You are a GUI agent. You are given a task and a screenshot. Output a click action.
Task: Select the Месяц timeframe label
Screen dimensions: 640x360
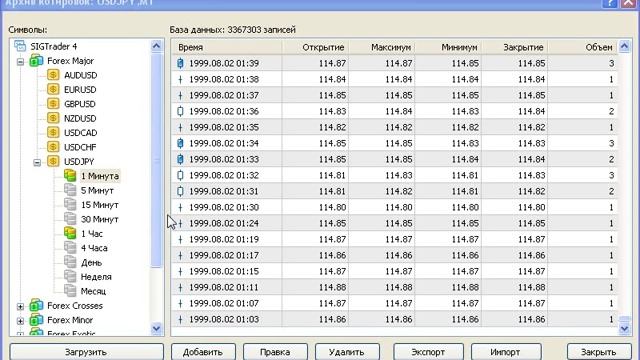(x=93, y=291)
